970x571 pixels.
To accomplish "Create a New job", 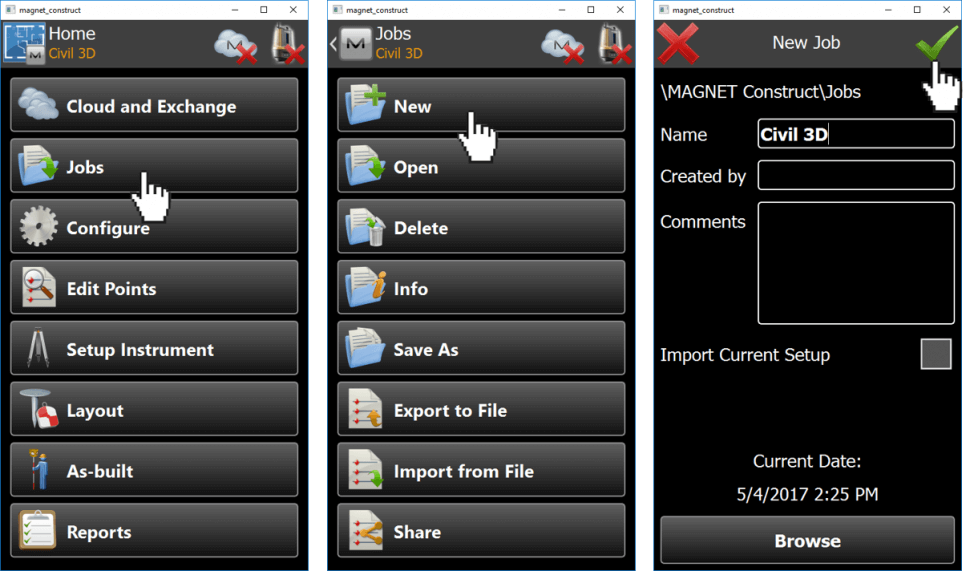I will coord(481,105).
